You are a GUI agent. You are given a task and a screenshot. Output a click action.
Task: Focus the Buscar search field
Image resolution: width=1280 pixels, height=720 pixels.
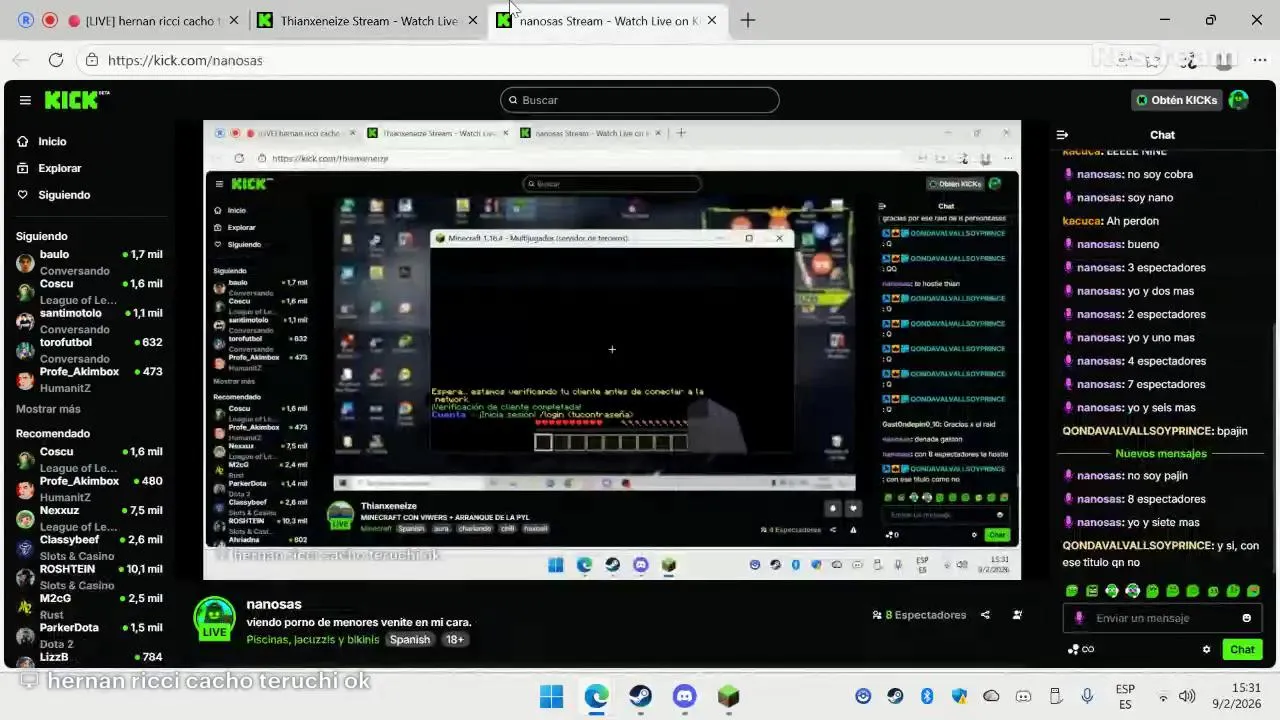pyautogui.click(x=640, y=100)
